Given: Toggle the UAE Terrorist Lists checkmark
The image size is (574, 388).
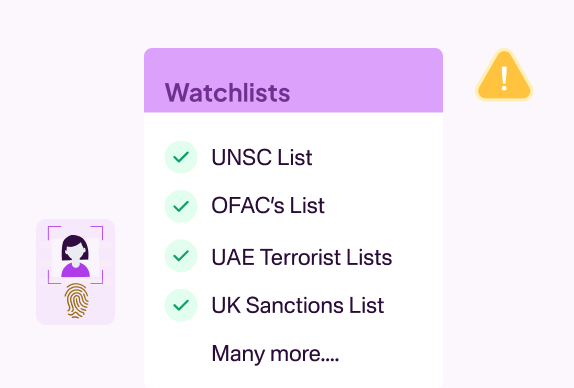Looking at the screenshot, I should [x=181, y=256].
